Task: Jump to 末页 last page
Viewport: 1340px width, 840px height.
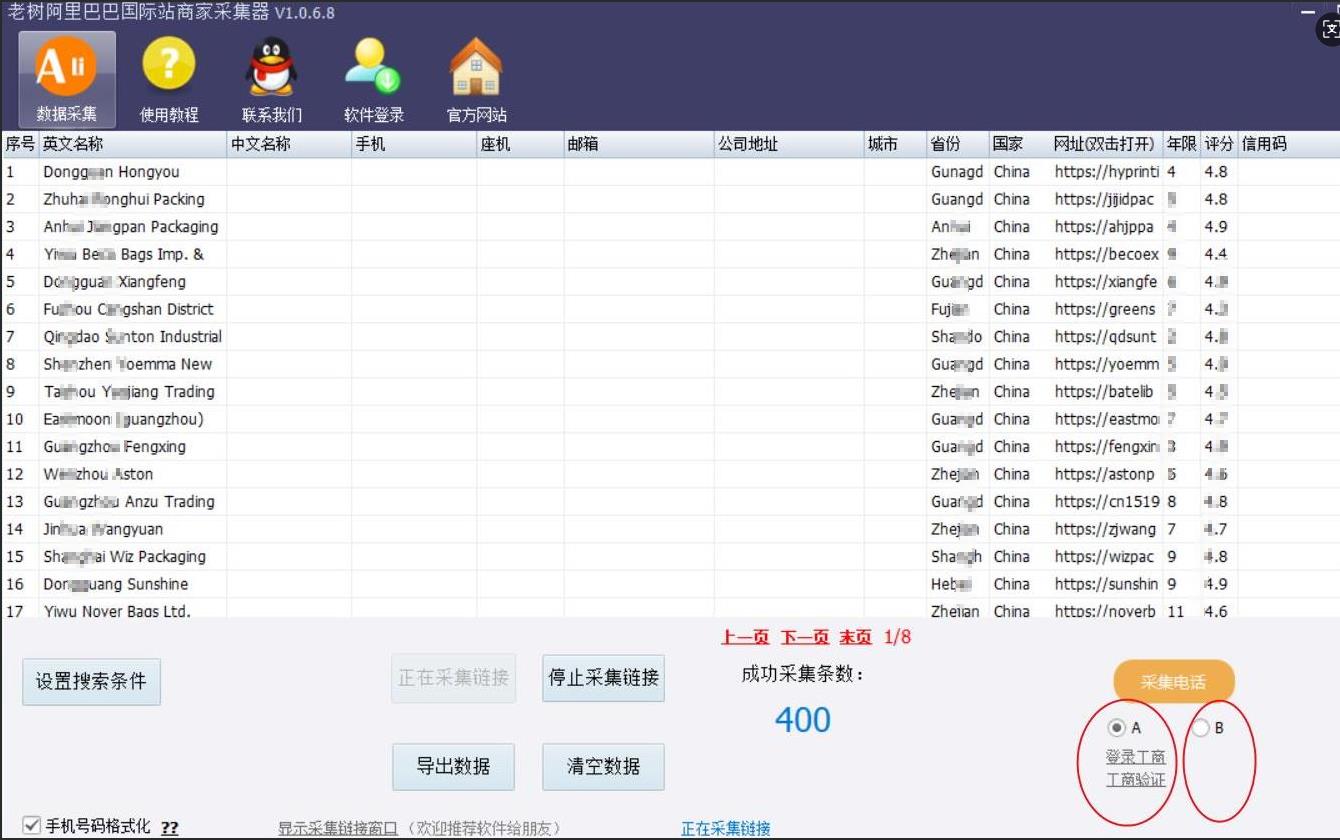Action: click(x=855, y=637)
